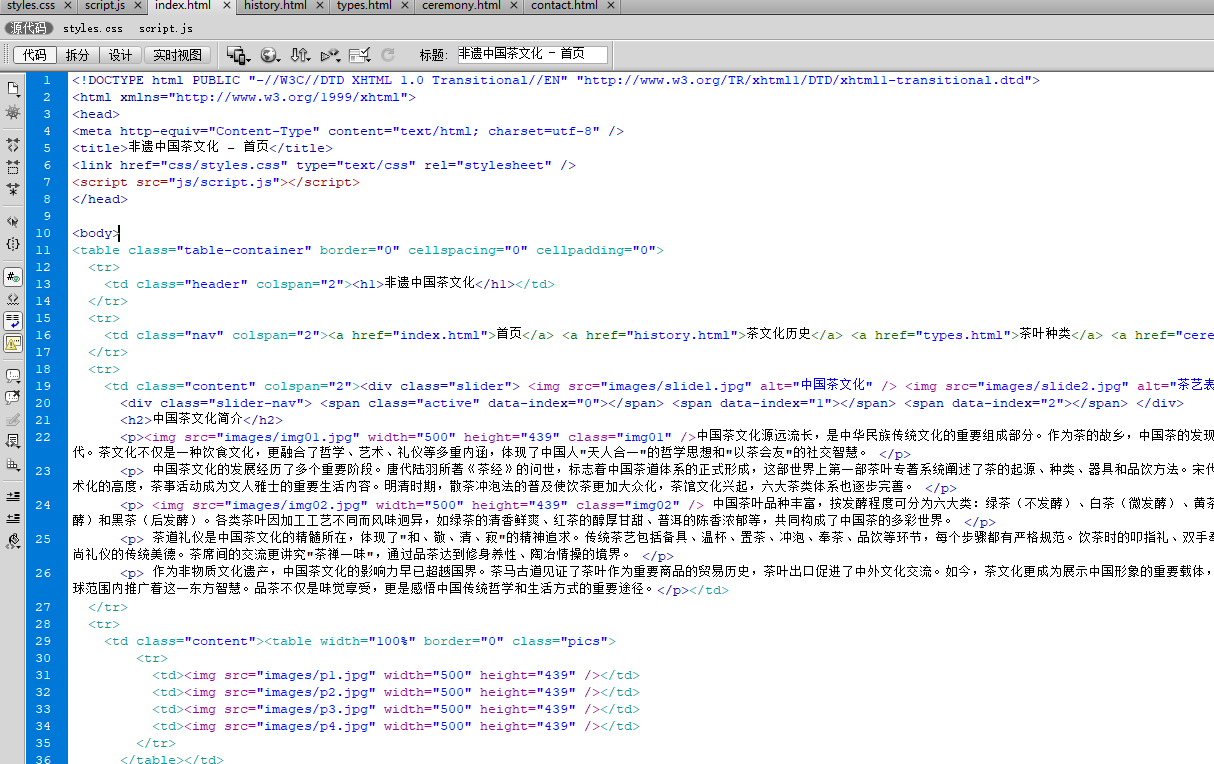Show 源代码 source code button
Image resolution: width=1214 pixels, height=764 pixels.
28,28
